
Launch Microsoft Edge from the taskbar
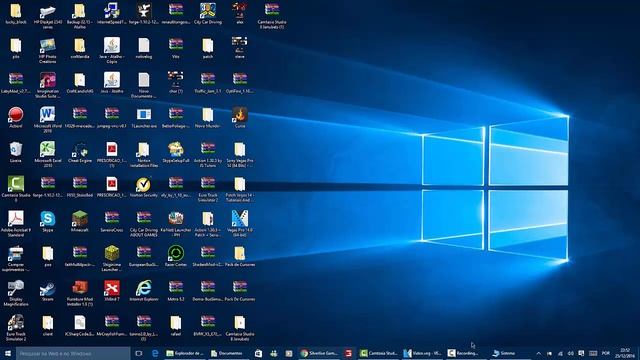(x=155, y=353)
